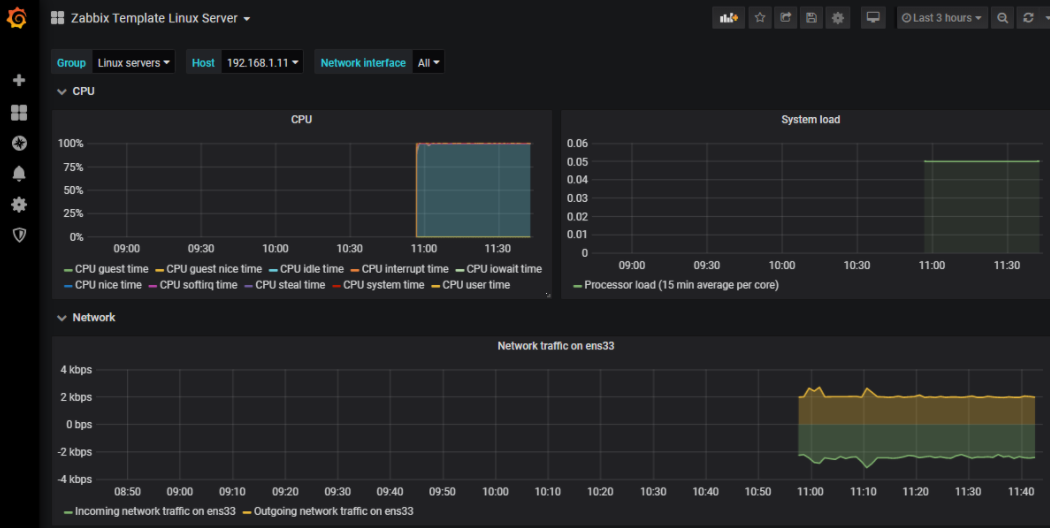Cycle view mode with the monitor icon

[x=873, y=18]
